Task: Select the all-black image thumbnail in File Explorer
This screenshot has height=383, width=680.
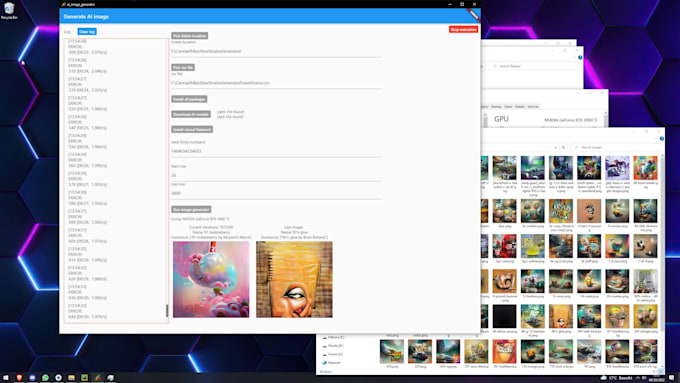Action: 504,316
